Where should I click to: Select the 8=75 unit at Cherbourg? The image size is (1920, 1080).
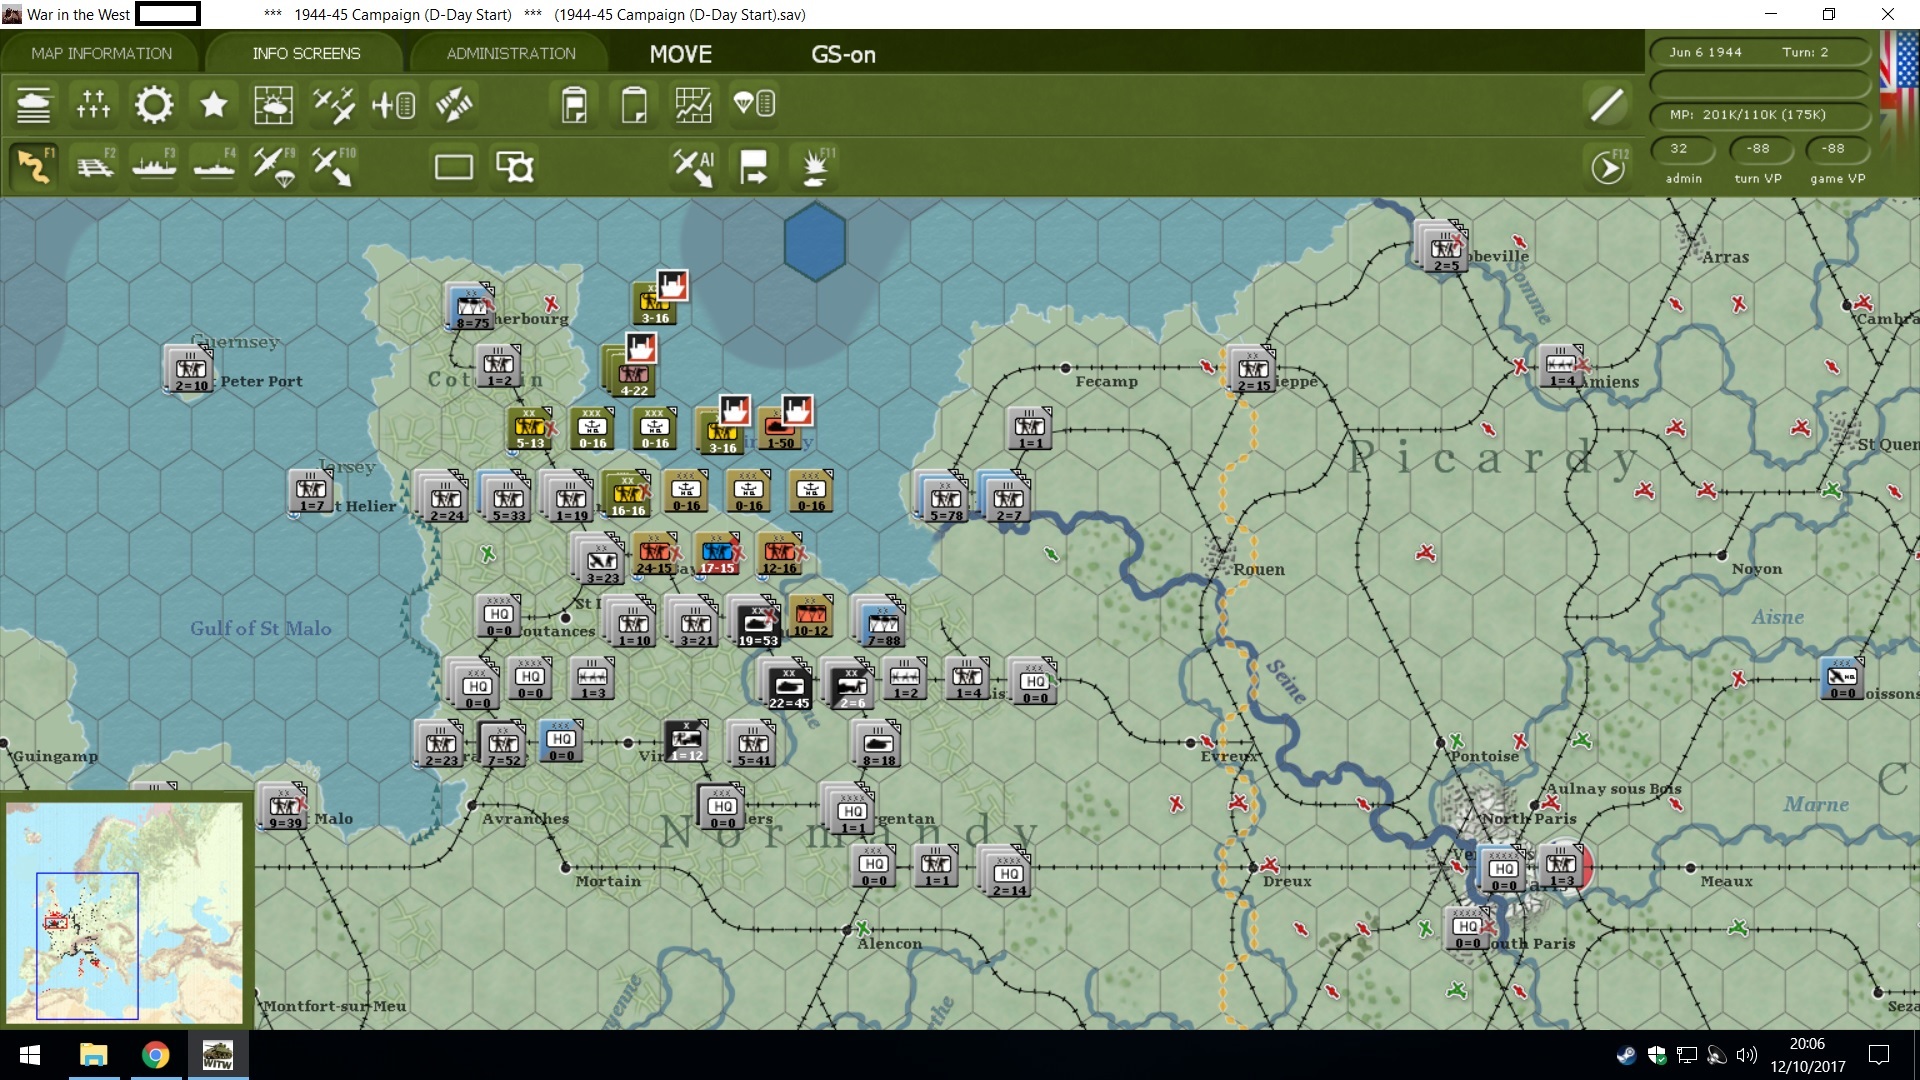pyautogui.click(x=471, y=306)
